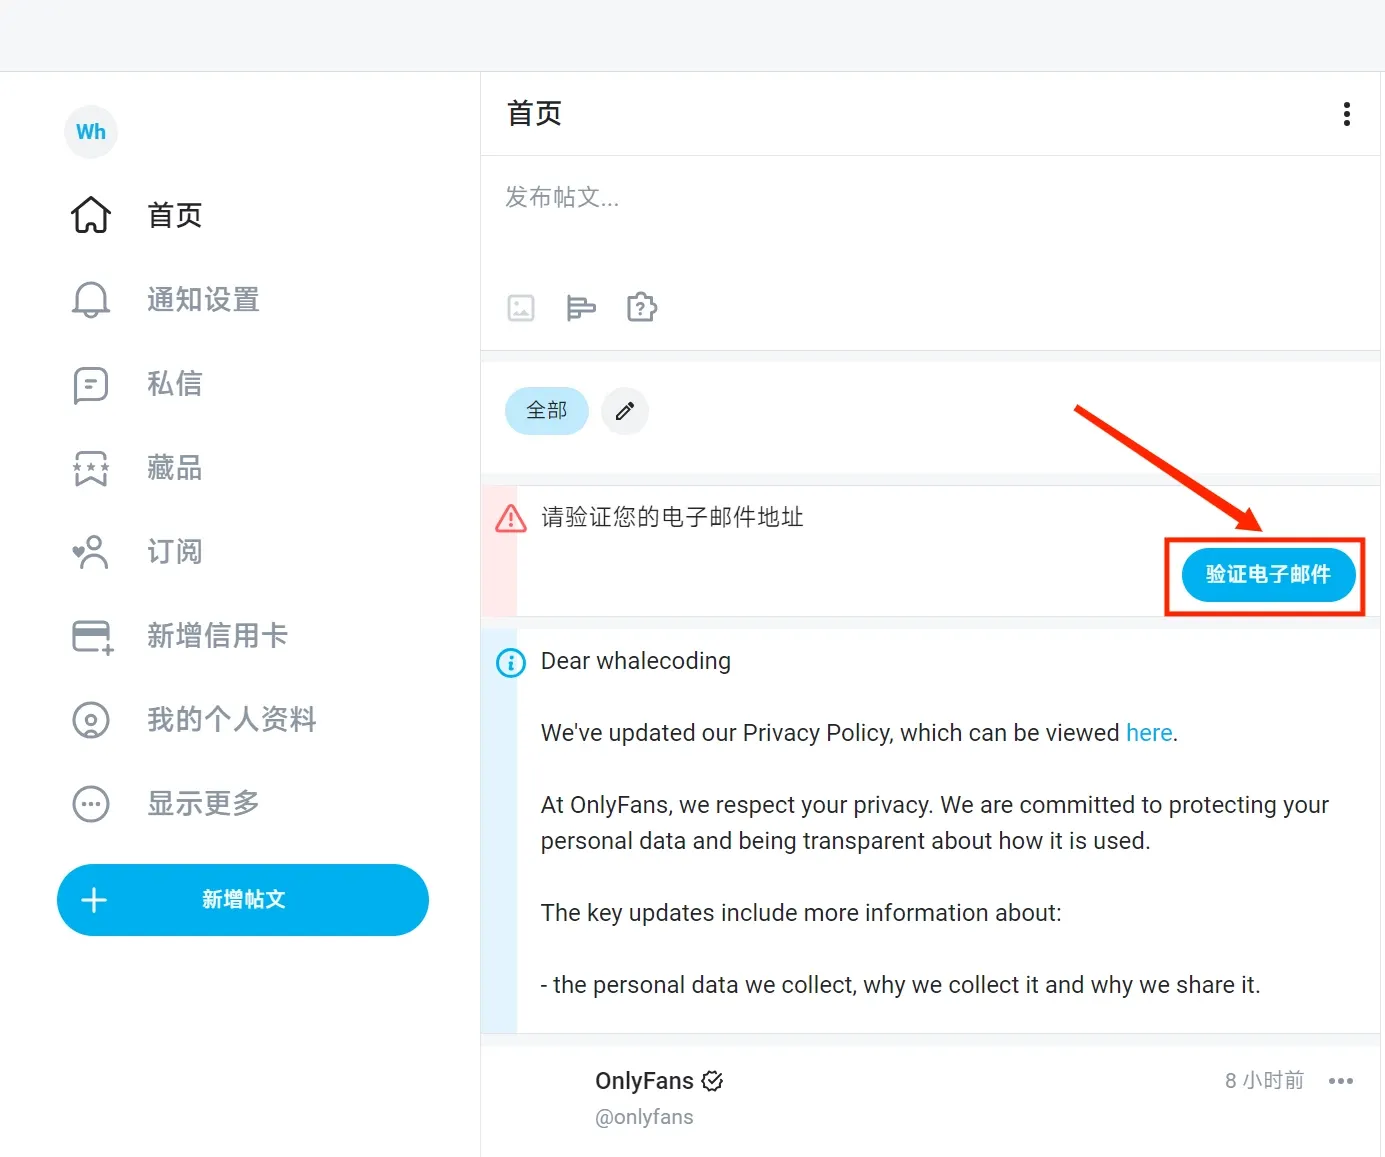Screen dimensions: 1385x1157
Task: Attach an image using the picture icon
Action: pyautogui.click(x=521, y=308)
